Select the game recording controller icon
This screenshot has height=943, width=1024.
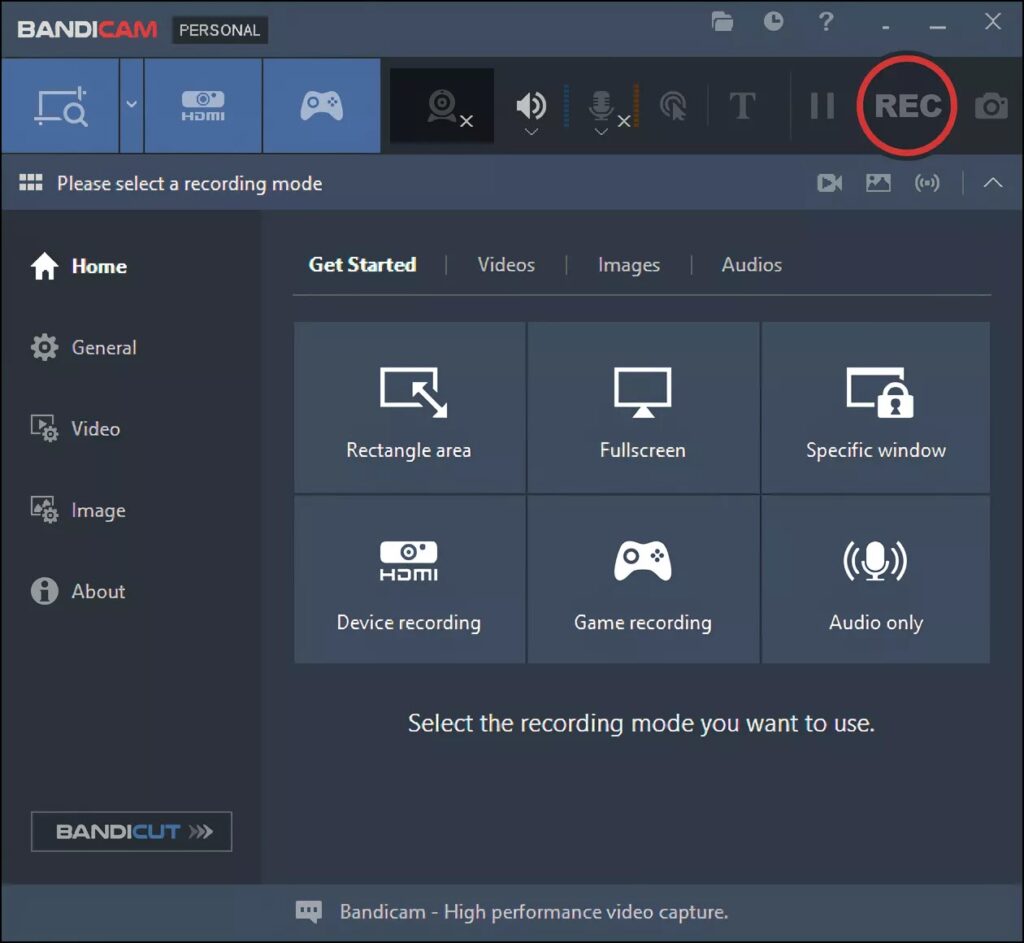tap(321, 105)
